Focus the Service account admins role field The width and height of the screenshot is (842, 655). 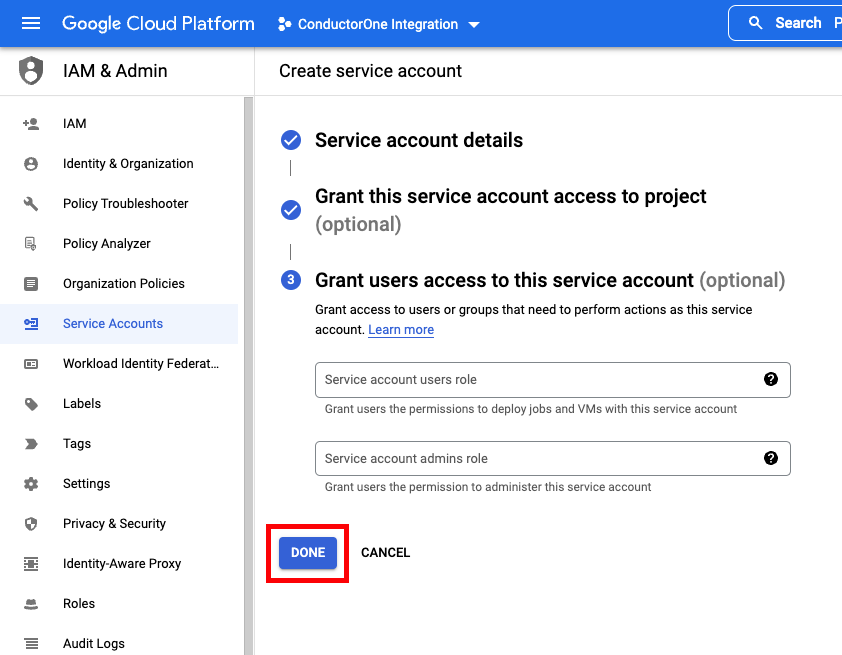coord(553,458)
